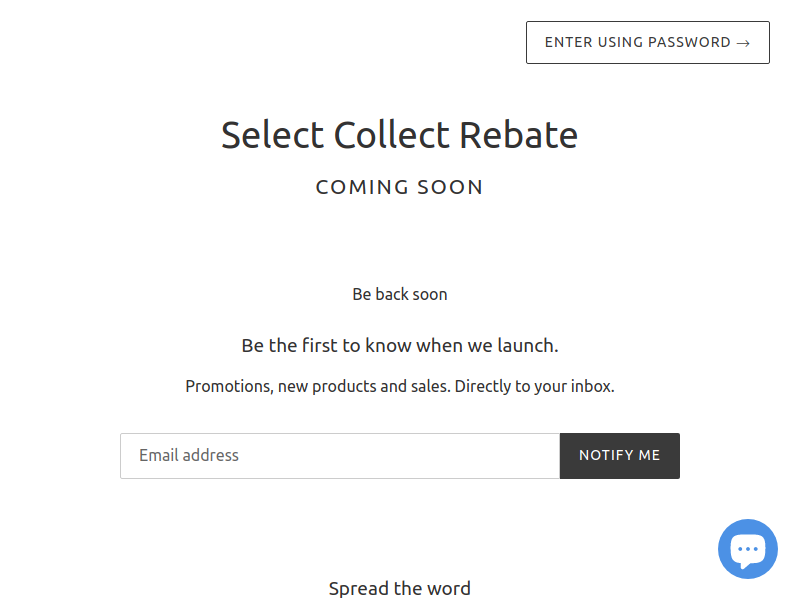The image size is (800, 600).
Task: Click the arrow icon beside Enter Using Password
Action: click(743, 43)
